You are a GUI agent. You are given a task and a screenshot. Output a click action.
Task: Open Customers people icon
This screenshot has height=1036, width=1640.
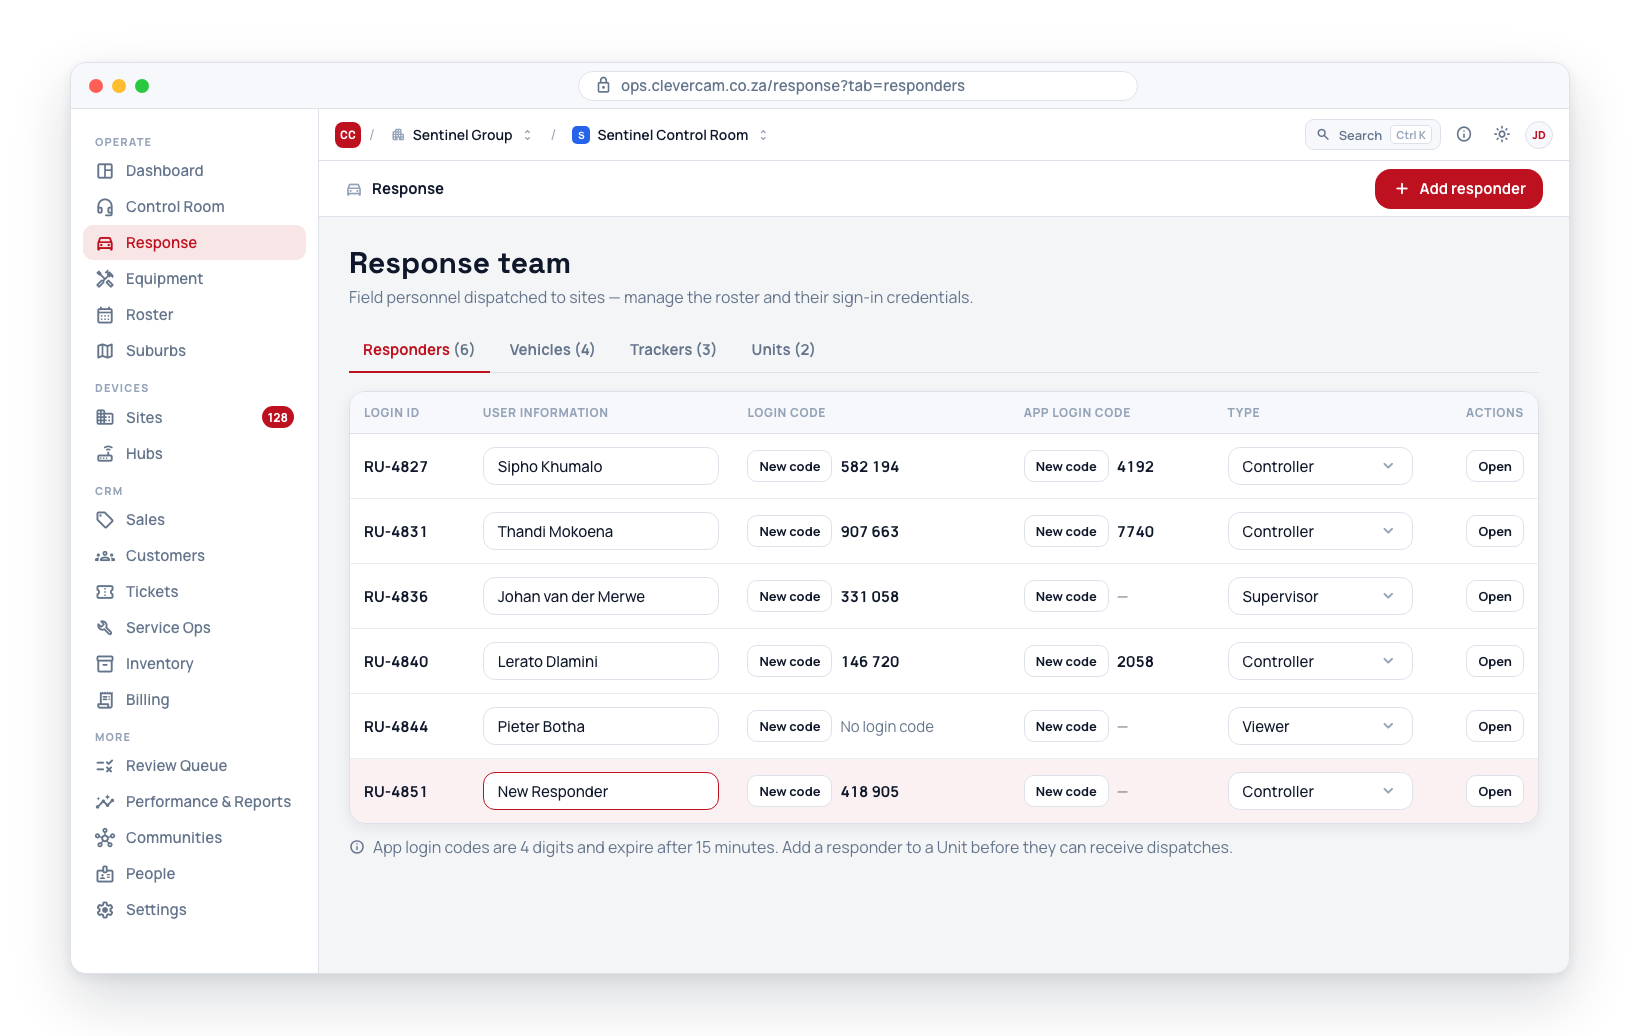pos(105,556)
